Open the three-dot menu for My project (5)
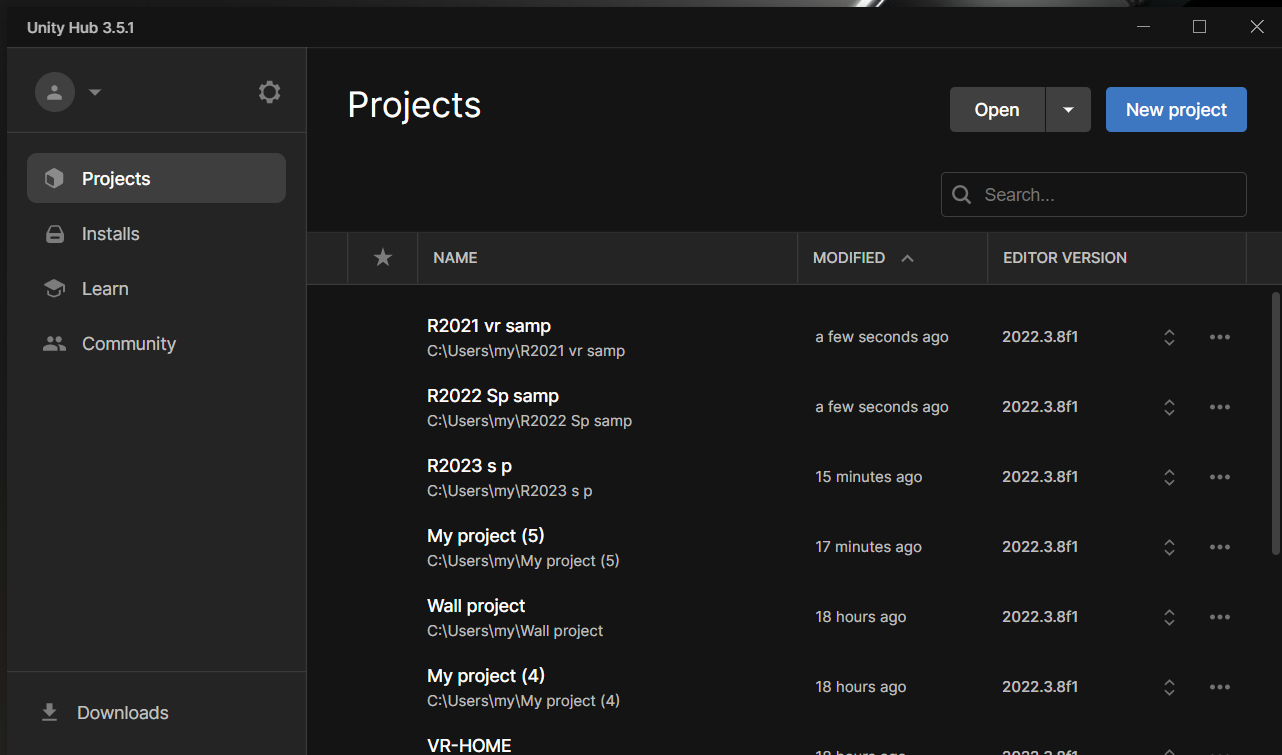The image size is (1282, 755). (x=1220, y=547)
